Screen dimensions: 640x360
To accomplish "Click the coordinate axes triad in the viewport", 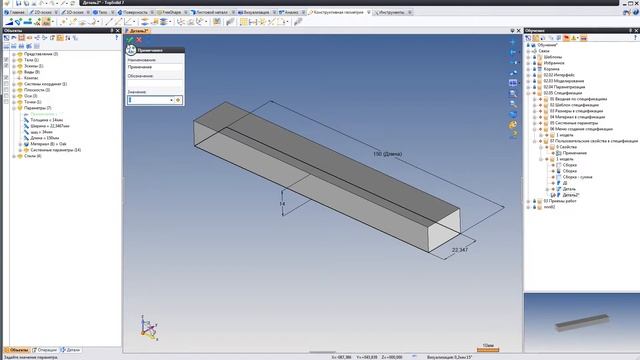I will 149,328.
